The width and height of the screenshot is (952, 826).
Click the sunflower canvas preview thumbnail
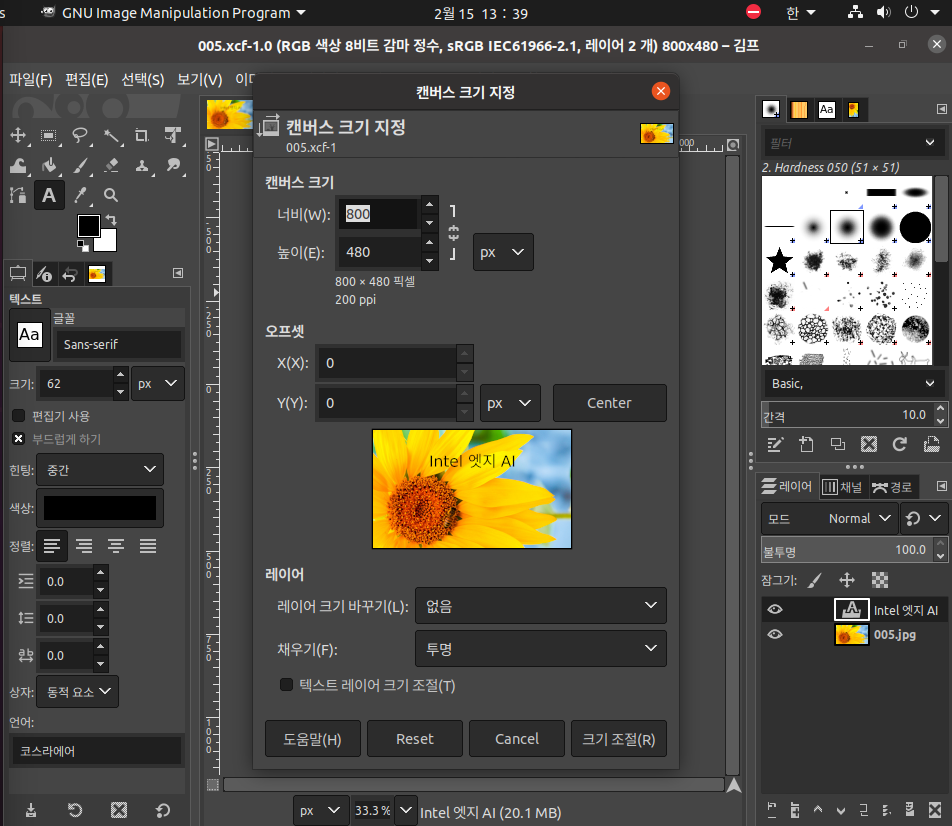click(472, 489)
